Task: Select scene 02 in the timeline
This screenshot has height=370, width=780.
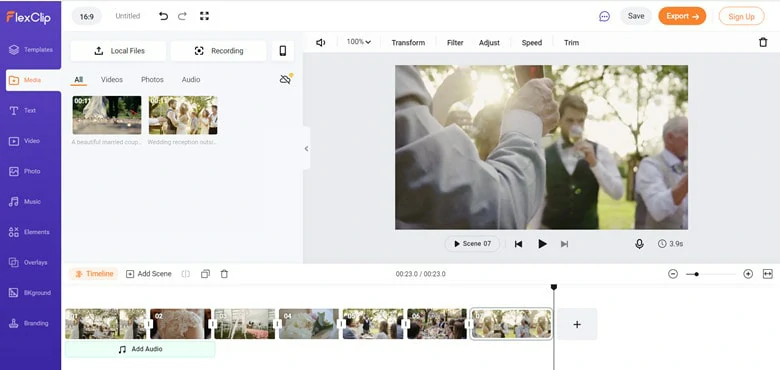Action: click(181, 324)
